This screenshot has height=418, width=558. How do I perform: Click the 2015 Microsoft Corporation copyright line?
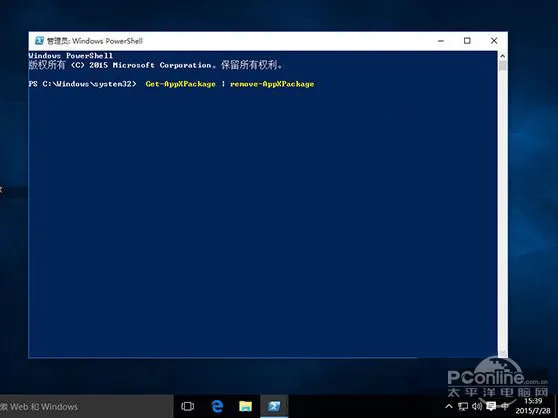click(x=156, y=65)
